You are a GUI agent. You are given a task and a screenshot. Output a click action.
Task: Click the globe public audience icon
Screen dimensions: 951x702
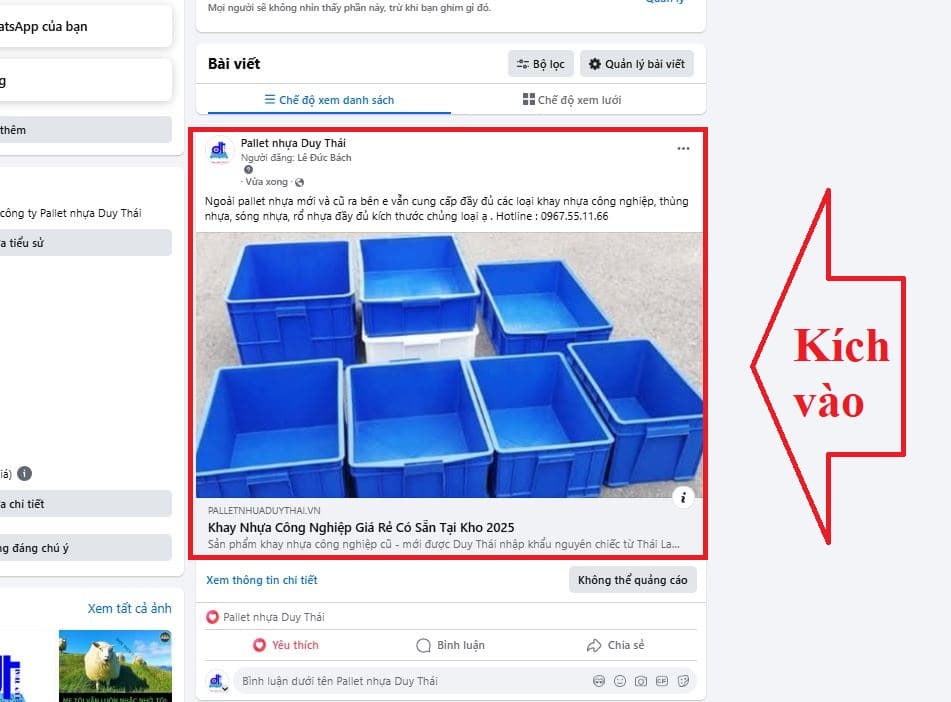[300, 182]
